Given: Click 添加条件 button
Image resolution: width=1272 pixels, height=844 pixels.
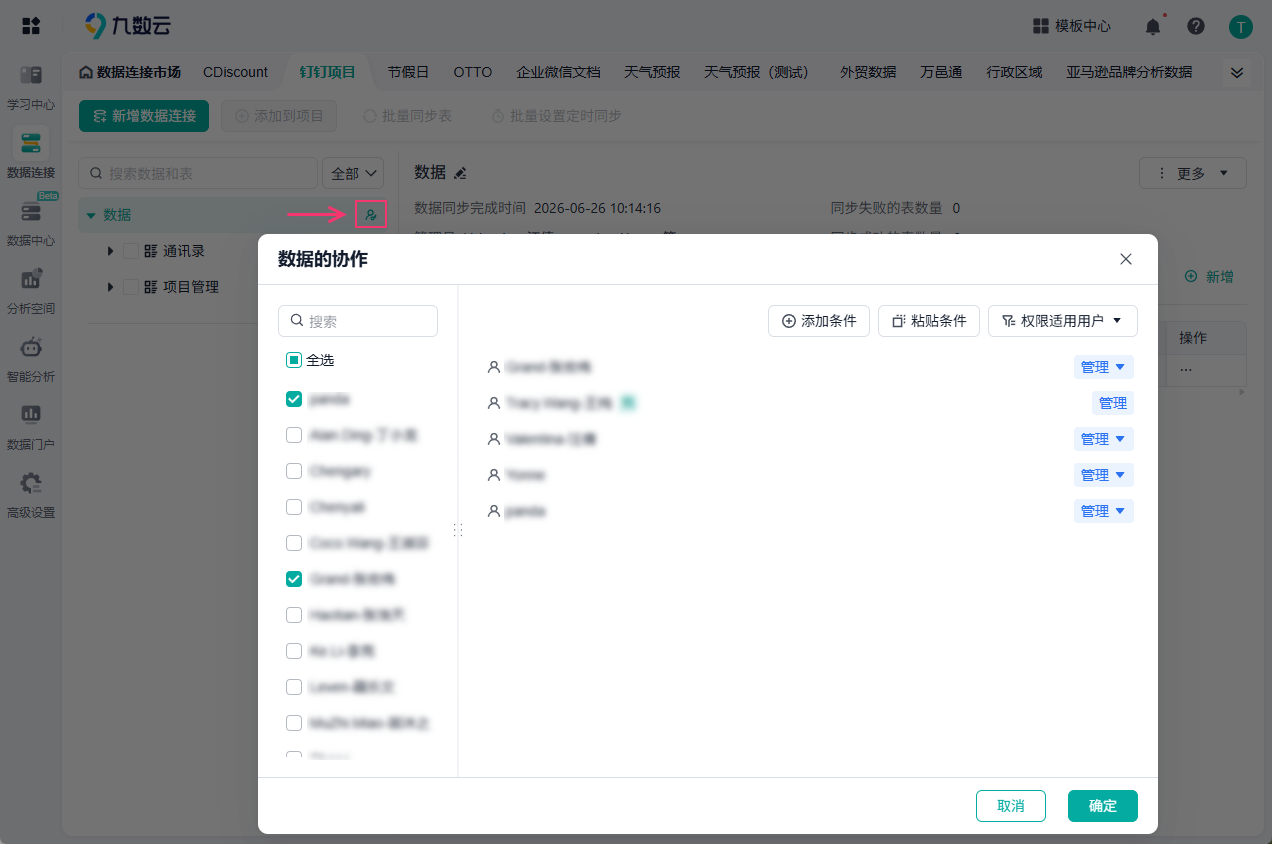Looking at the screenshot, I should [x=819, y=321].
